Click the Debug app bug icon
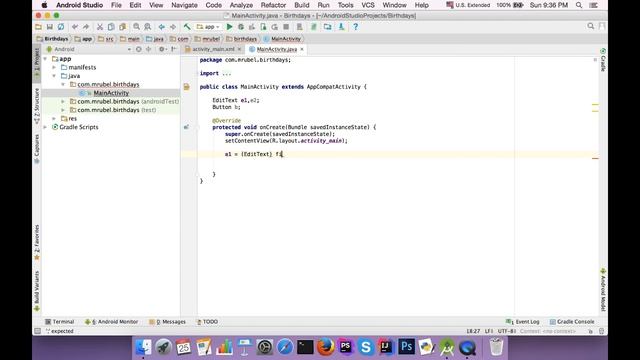 (241, 27)
